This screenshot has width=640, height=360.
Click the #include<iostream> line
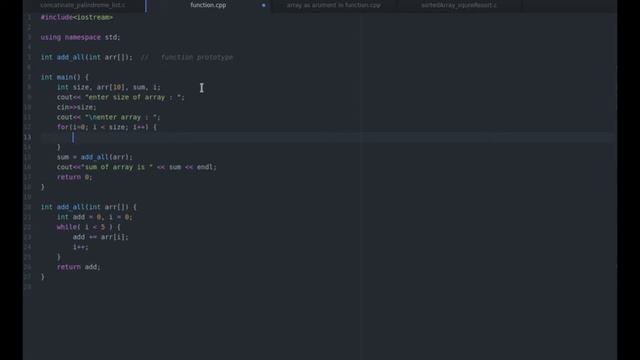click(76, 17)
